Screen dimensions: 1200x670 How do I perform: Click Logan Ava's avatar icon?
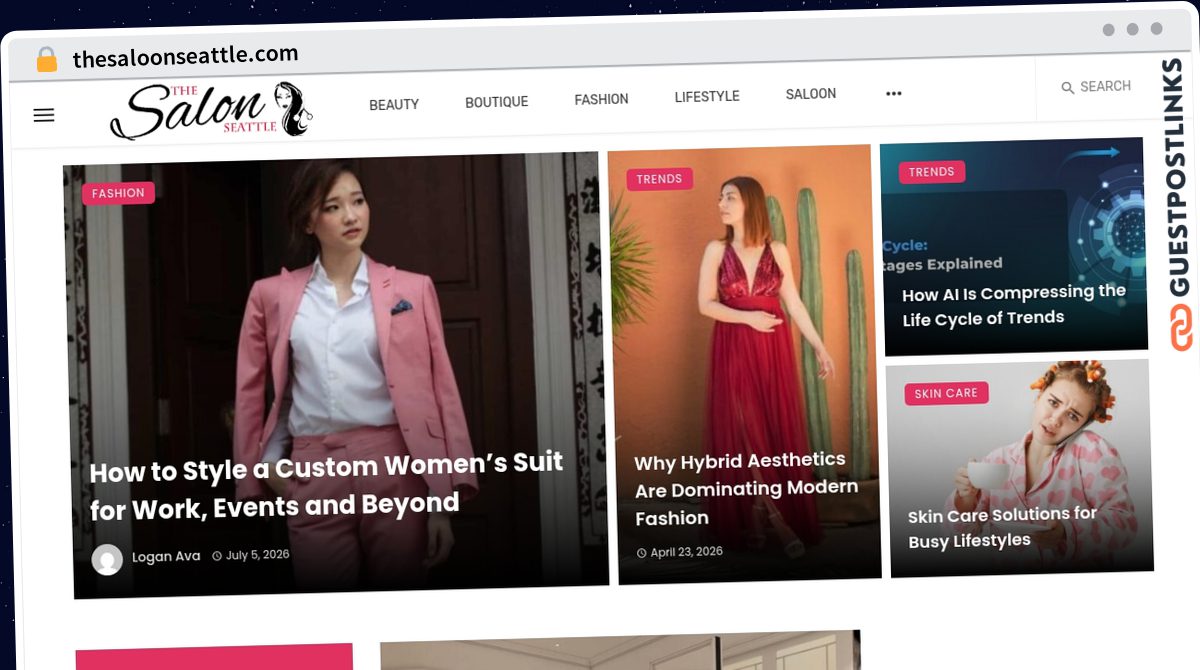(107, 560)
